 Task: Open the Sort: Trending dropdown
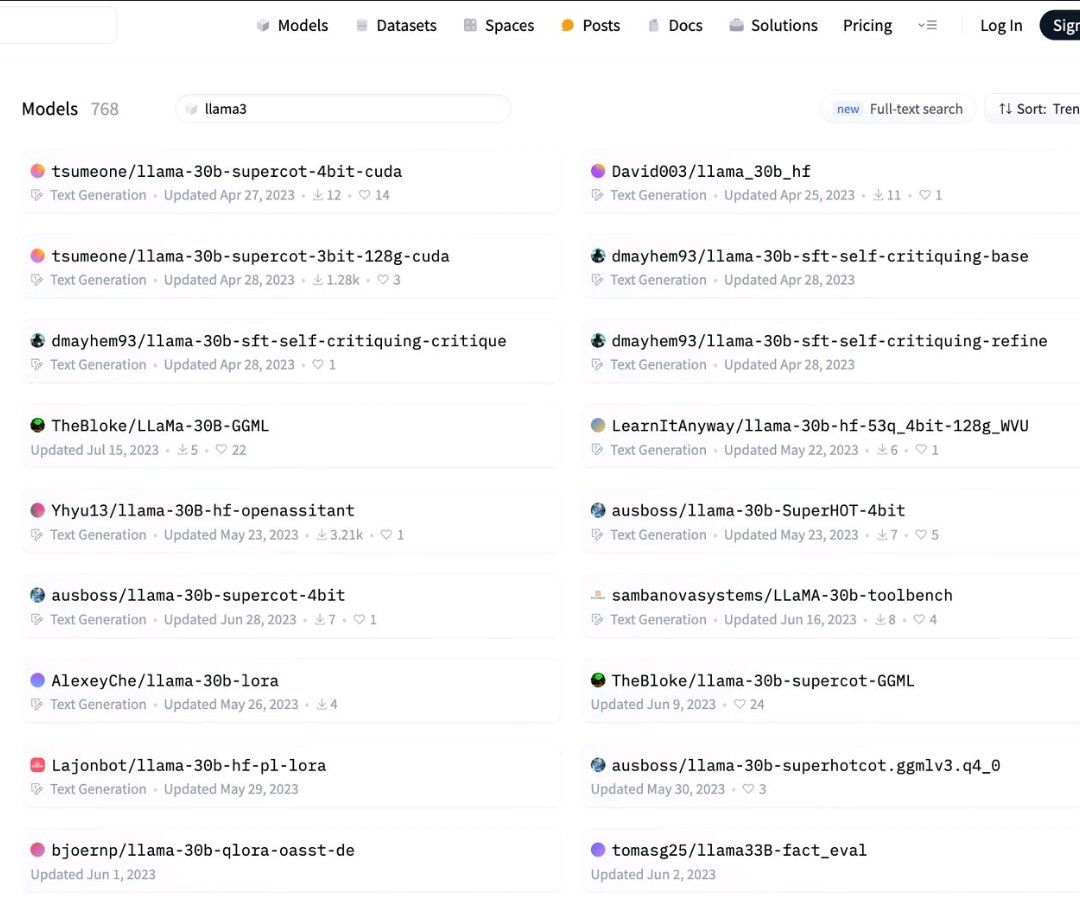tap(1033, 109)
